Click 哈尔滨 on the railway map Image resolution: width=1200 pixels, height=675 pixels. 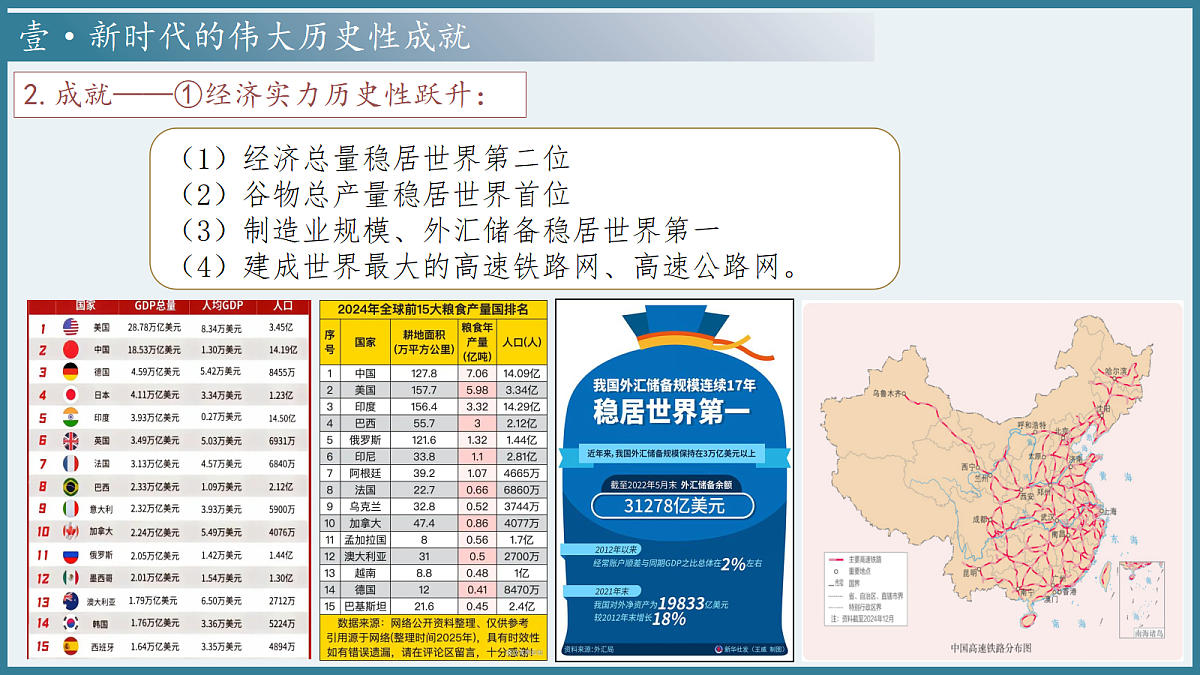tap(1116, 370)
